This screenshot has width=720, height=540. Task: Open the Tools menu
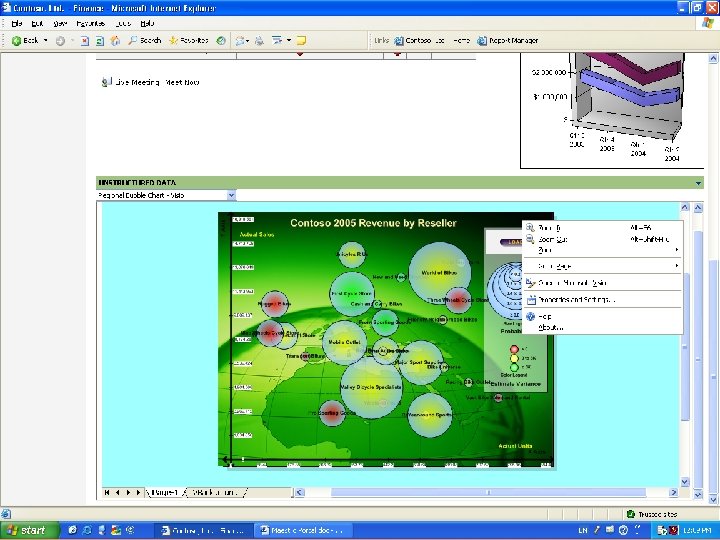(x=123, y=23)
